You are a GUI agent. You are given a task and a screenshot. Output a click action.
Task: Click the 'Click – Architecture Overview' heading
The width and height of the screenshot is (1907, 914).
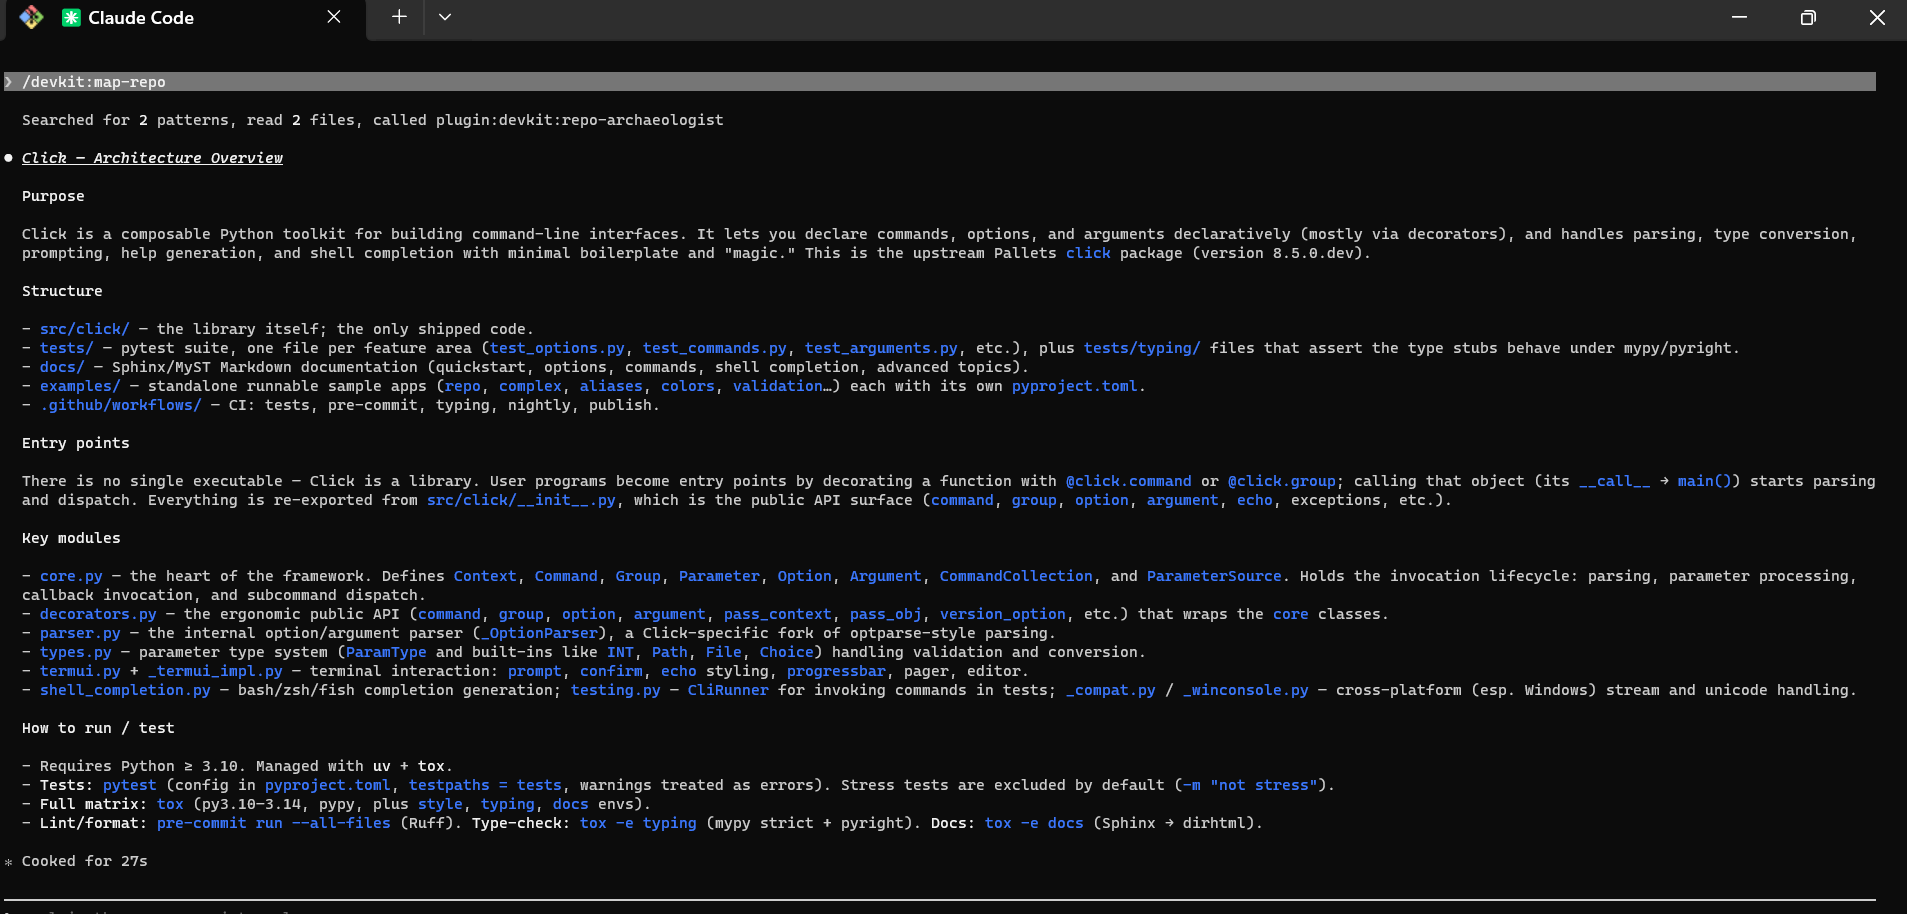tap(152, 158)
